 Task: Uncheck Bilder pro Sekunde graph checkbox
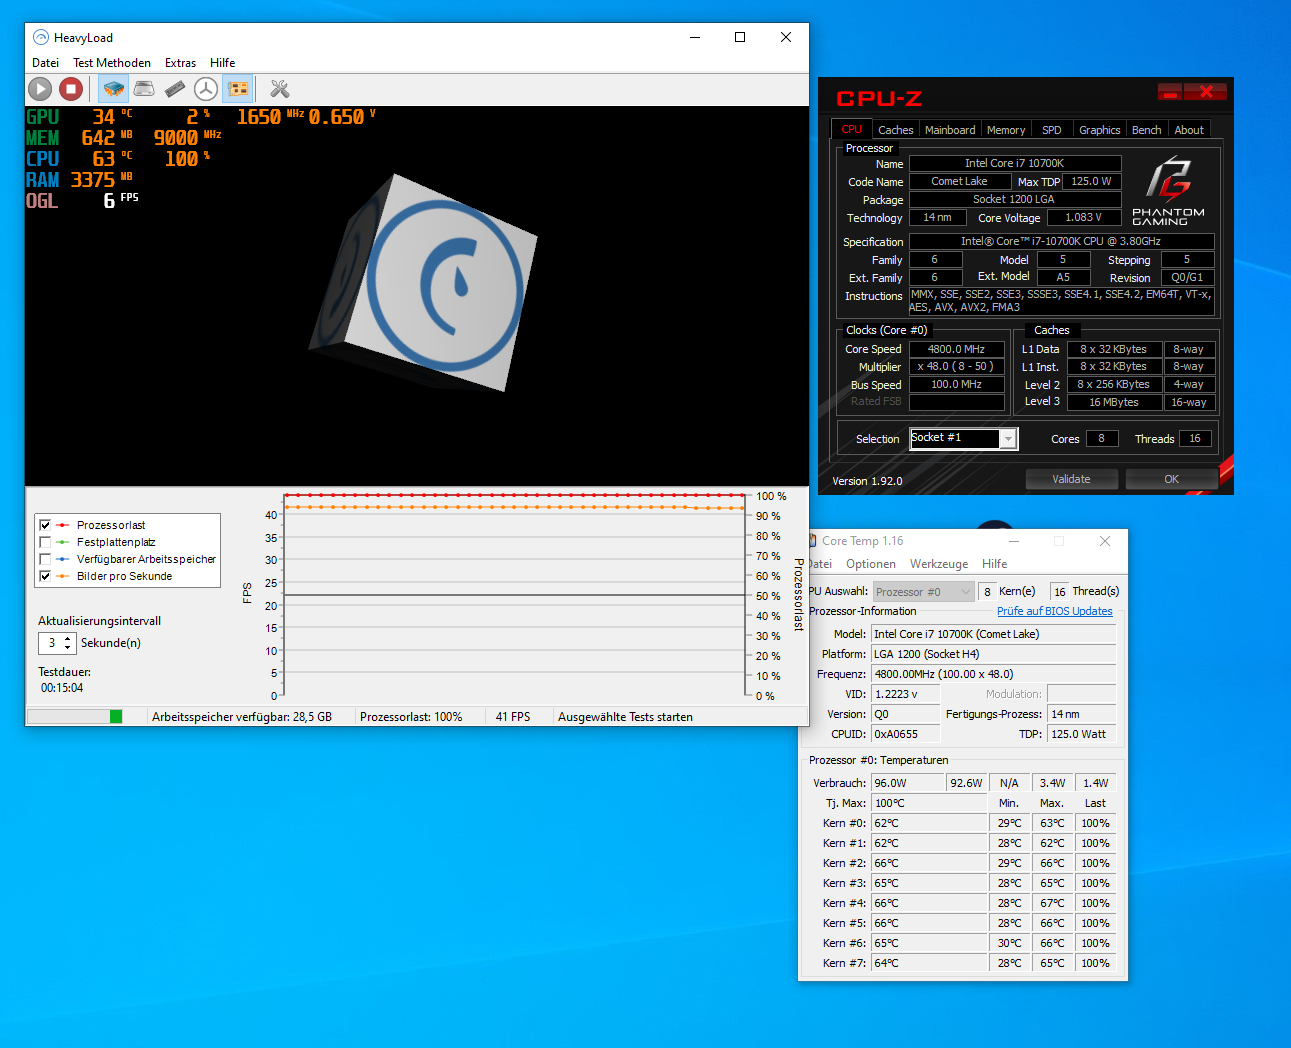[x=45, y=576]
